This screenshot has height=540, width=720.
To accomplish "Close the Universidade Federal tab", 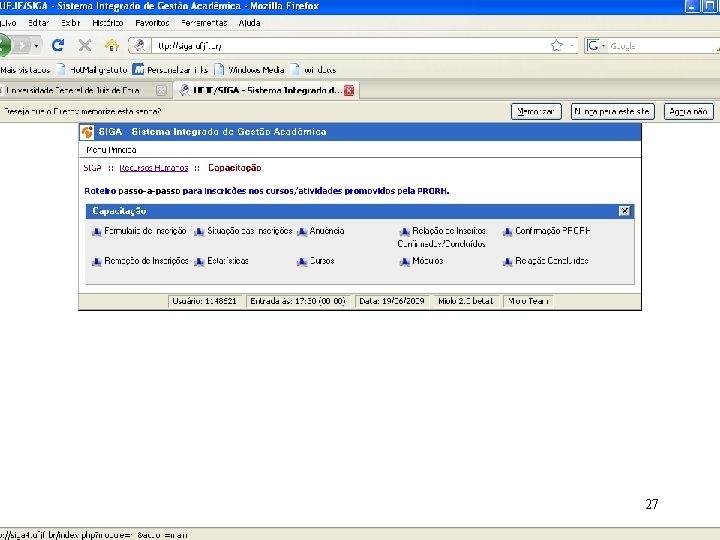I will [x=161, y=90].
